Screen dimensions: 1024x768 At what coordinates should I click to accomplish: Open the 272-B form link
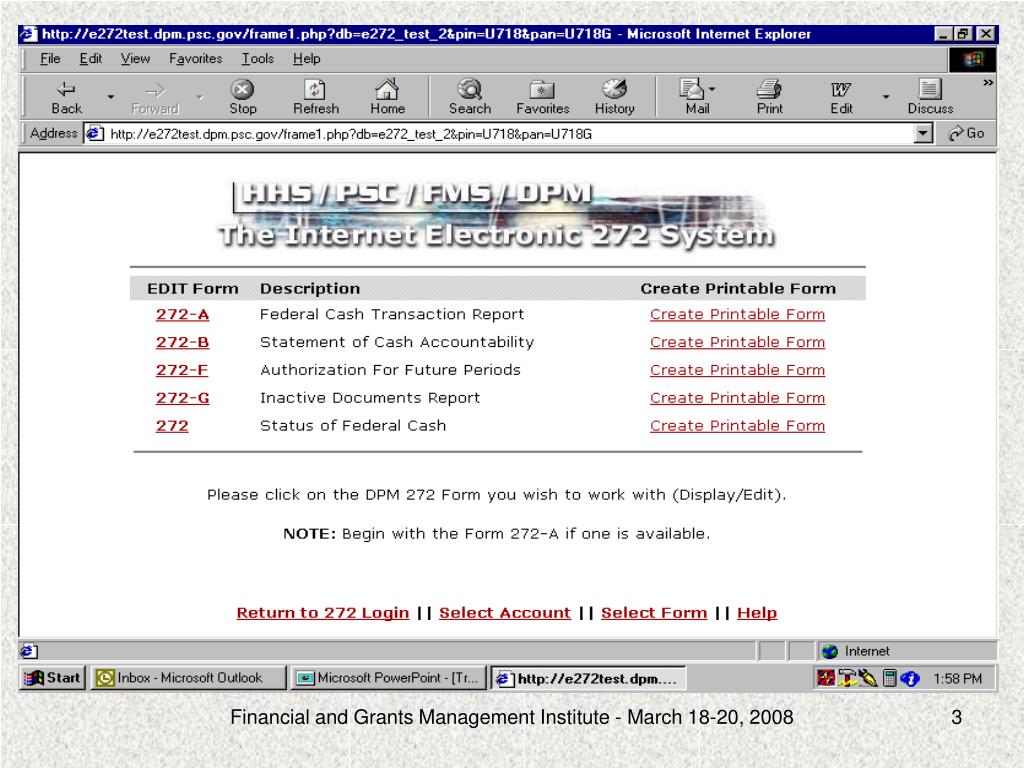[182, 342]
